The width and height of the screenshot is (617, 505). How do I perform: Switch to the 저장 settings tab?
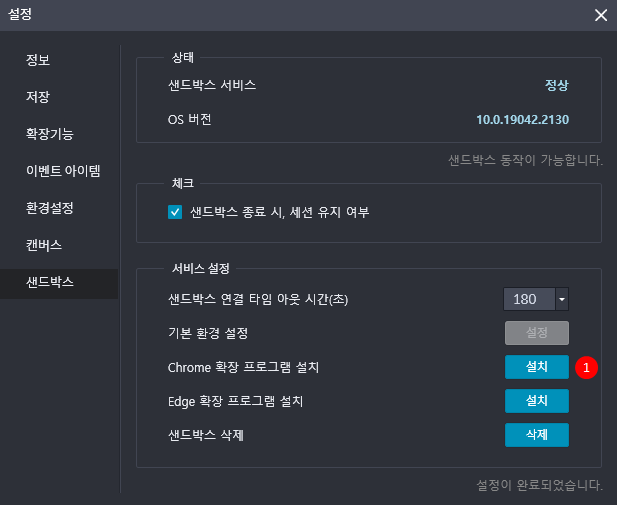pyautogui.click(x=38, y=97)
